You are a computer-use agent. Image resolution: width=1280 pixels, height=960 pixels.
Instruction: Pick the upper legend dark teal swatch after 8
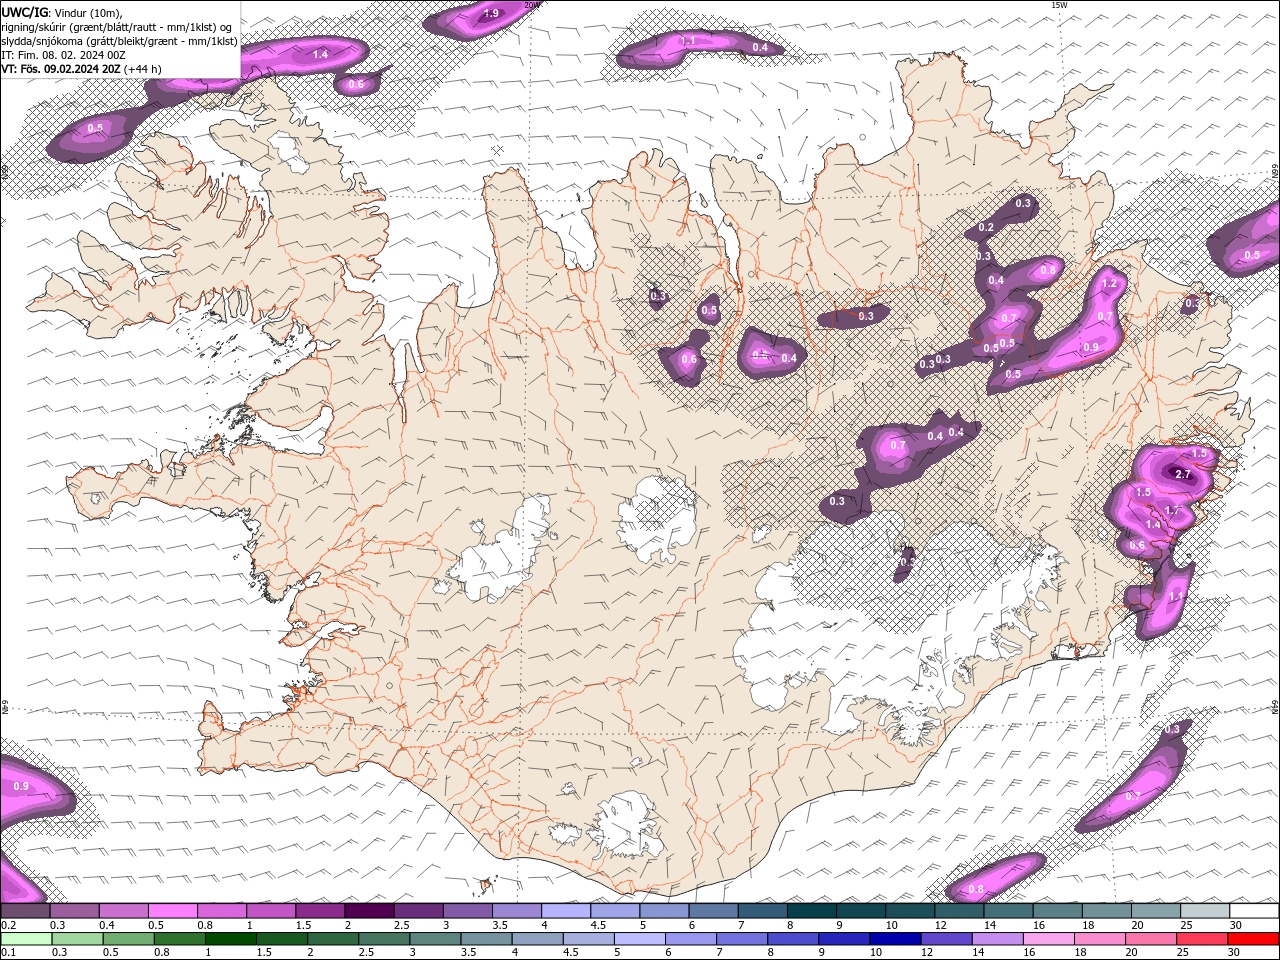point(812,911)
